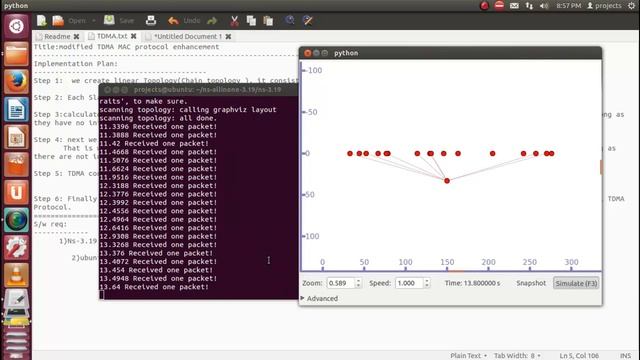Expand the Advanced section
The width and height of the screenshot is (640, 360).
(x=319, y=298)
